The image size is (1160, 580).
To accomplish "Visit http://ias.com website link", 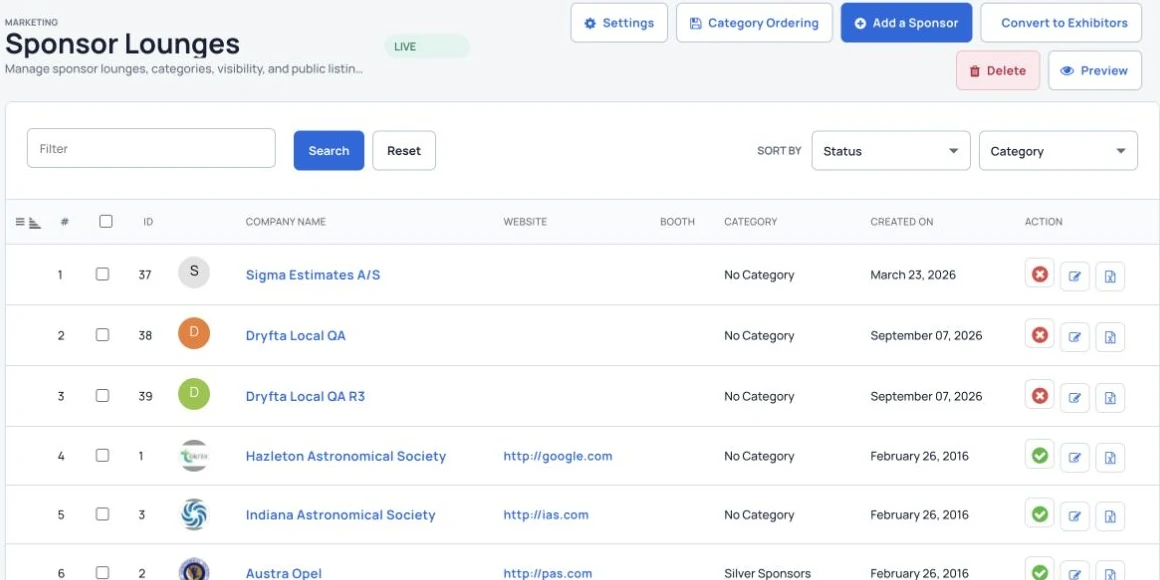I will [x=546, y=514].
